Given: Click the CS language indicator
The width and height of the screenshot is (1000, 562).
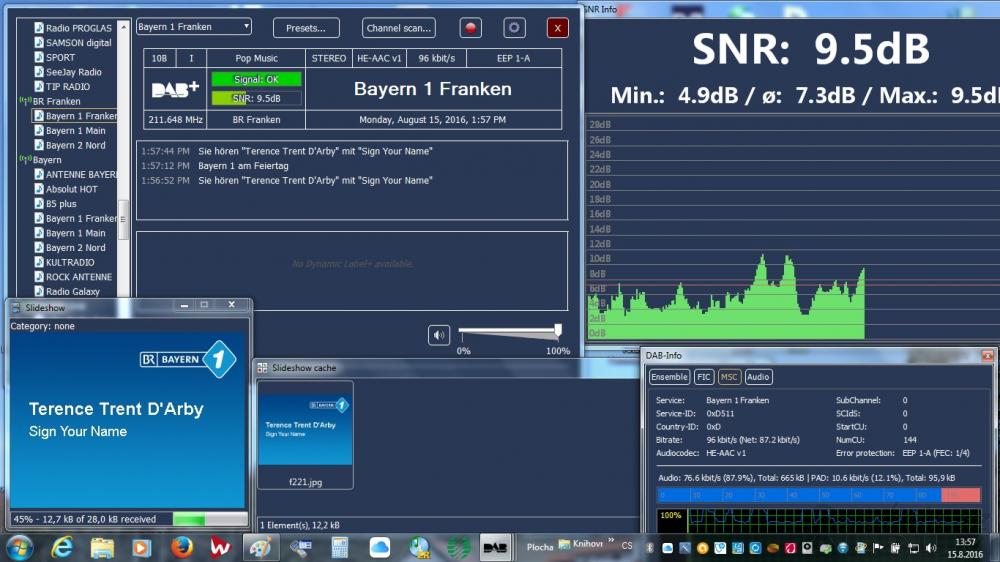Looking at the screenshot, I should click(x=627, y=545).
